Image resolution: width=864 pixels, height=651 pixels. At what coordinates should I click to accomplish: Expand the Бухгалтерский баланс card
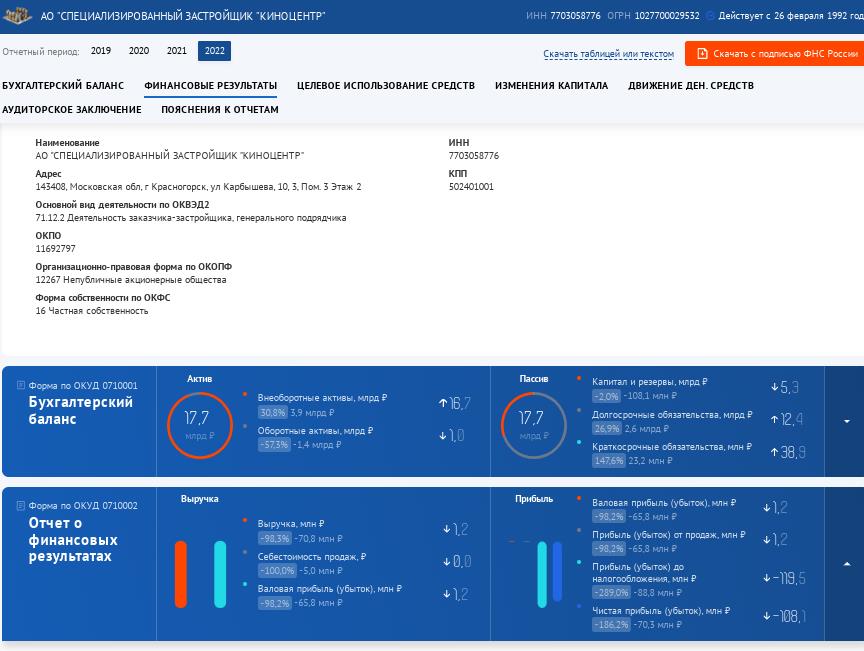[847, 422]
